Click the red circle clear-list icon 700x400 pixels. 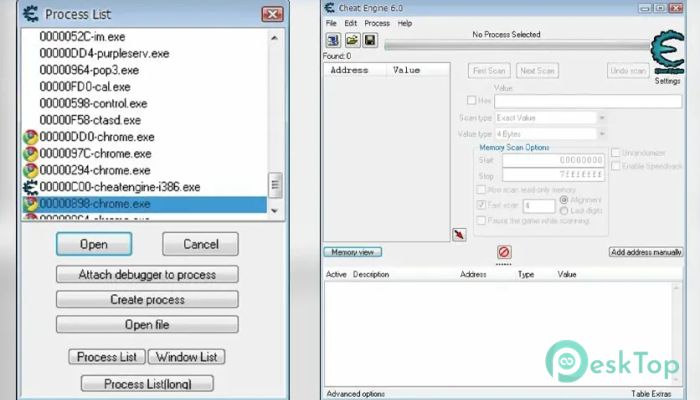coord(504,252)
